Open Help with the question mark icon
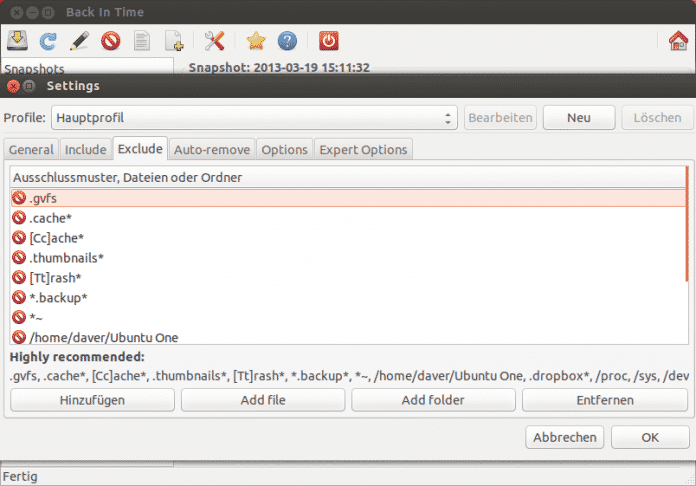The height and width of the screenshot is (486, 696). point(287,41)
